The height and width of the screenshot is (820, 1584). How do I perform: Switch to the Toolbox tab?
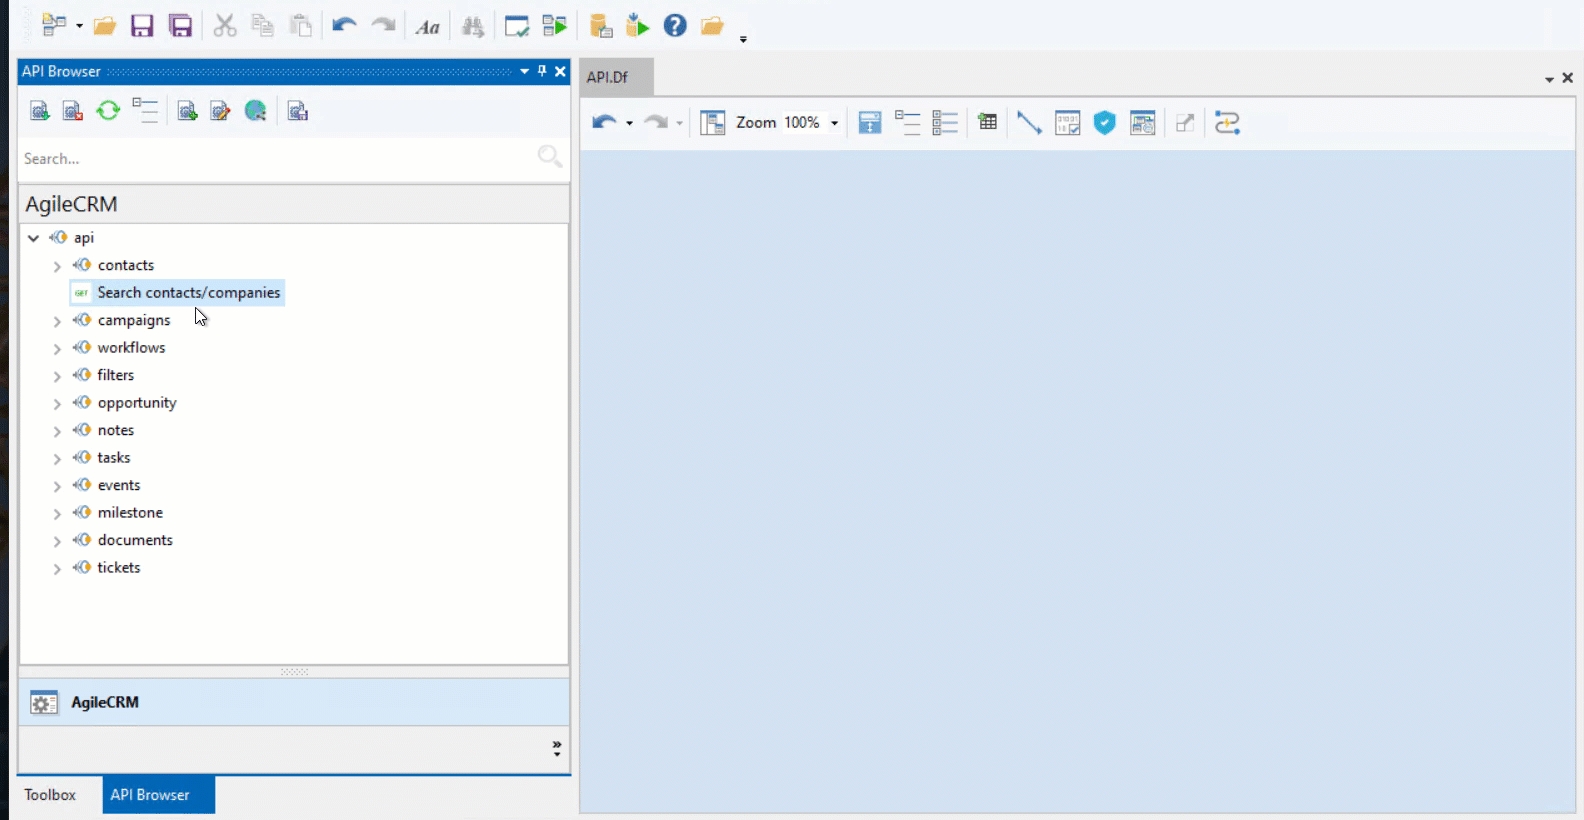click(x=50, y=795)
